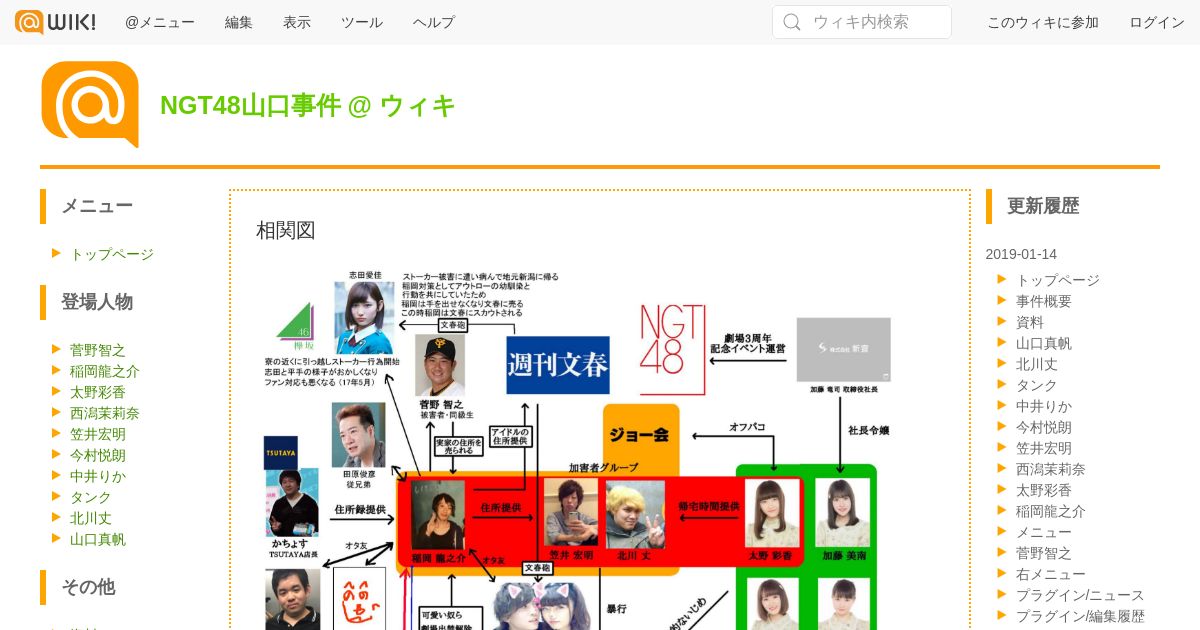The width and height of the screenshot is (1200, 630).
Task: Open 資料 in 更新履歴
Action: (1030, 322)
